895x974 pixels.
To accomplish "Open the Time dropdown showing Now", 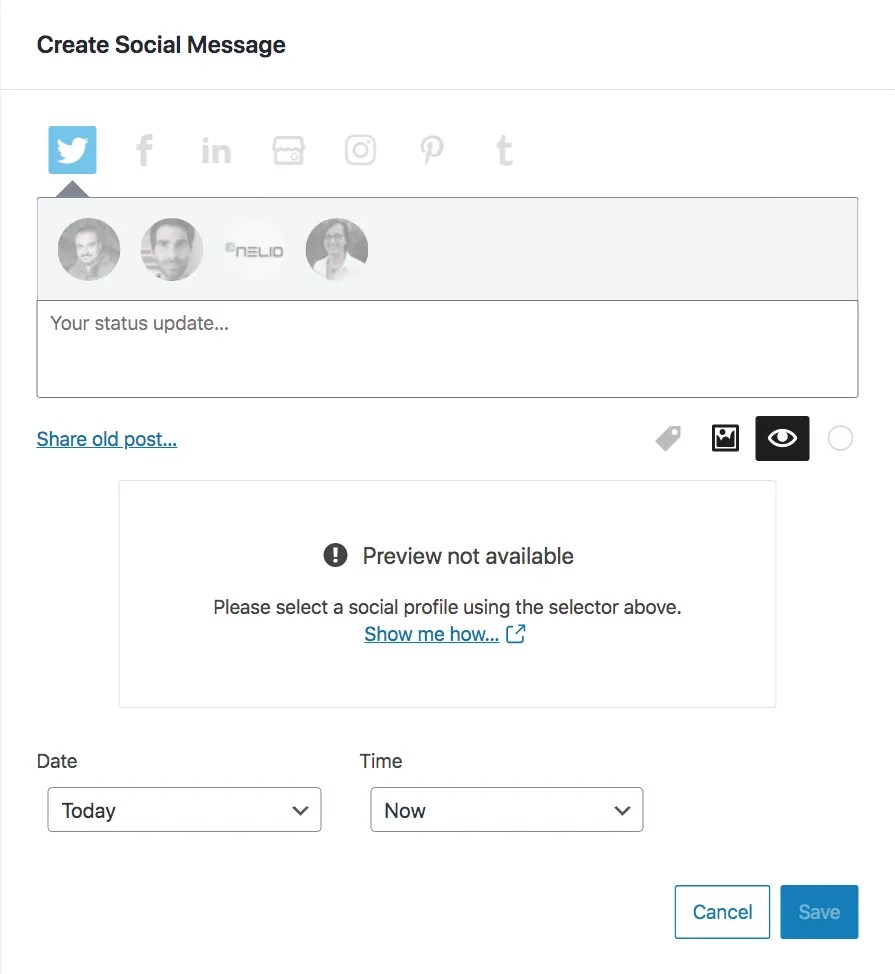I will tap(506, 810).
